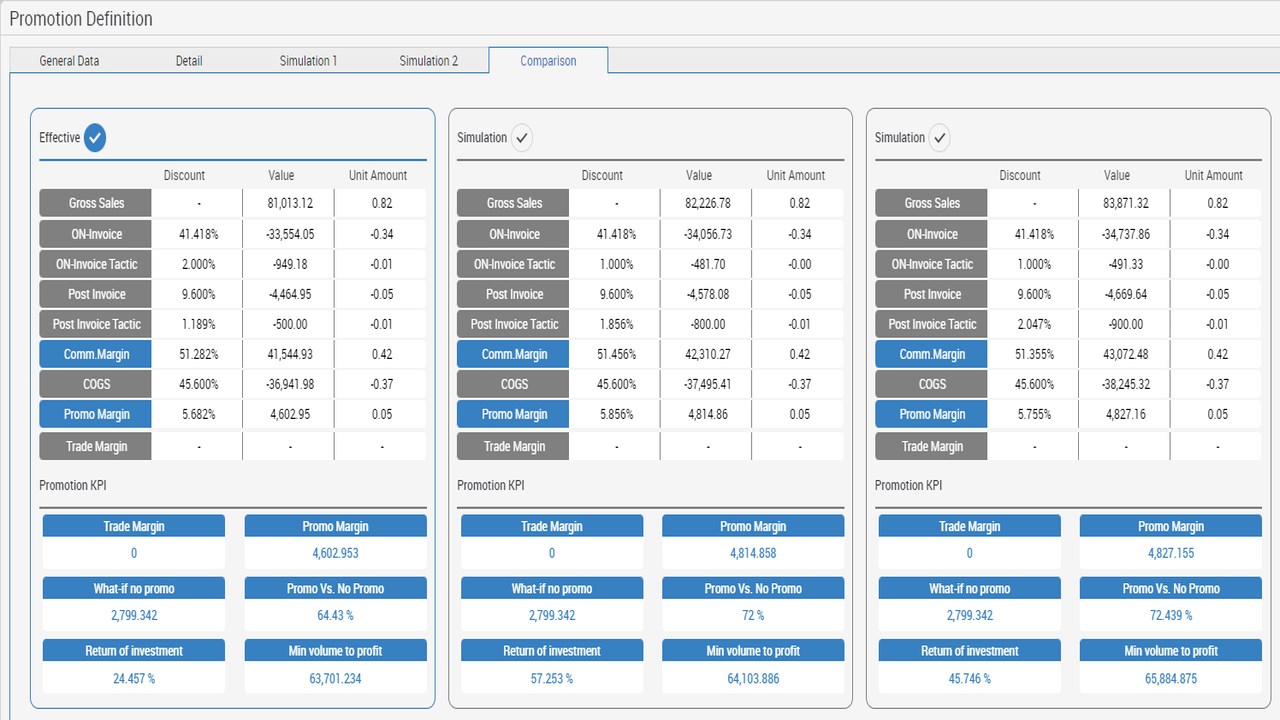Select Post Invoice value -4,464.95
The image size is (1280, 720).
[288, 294]
